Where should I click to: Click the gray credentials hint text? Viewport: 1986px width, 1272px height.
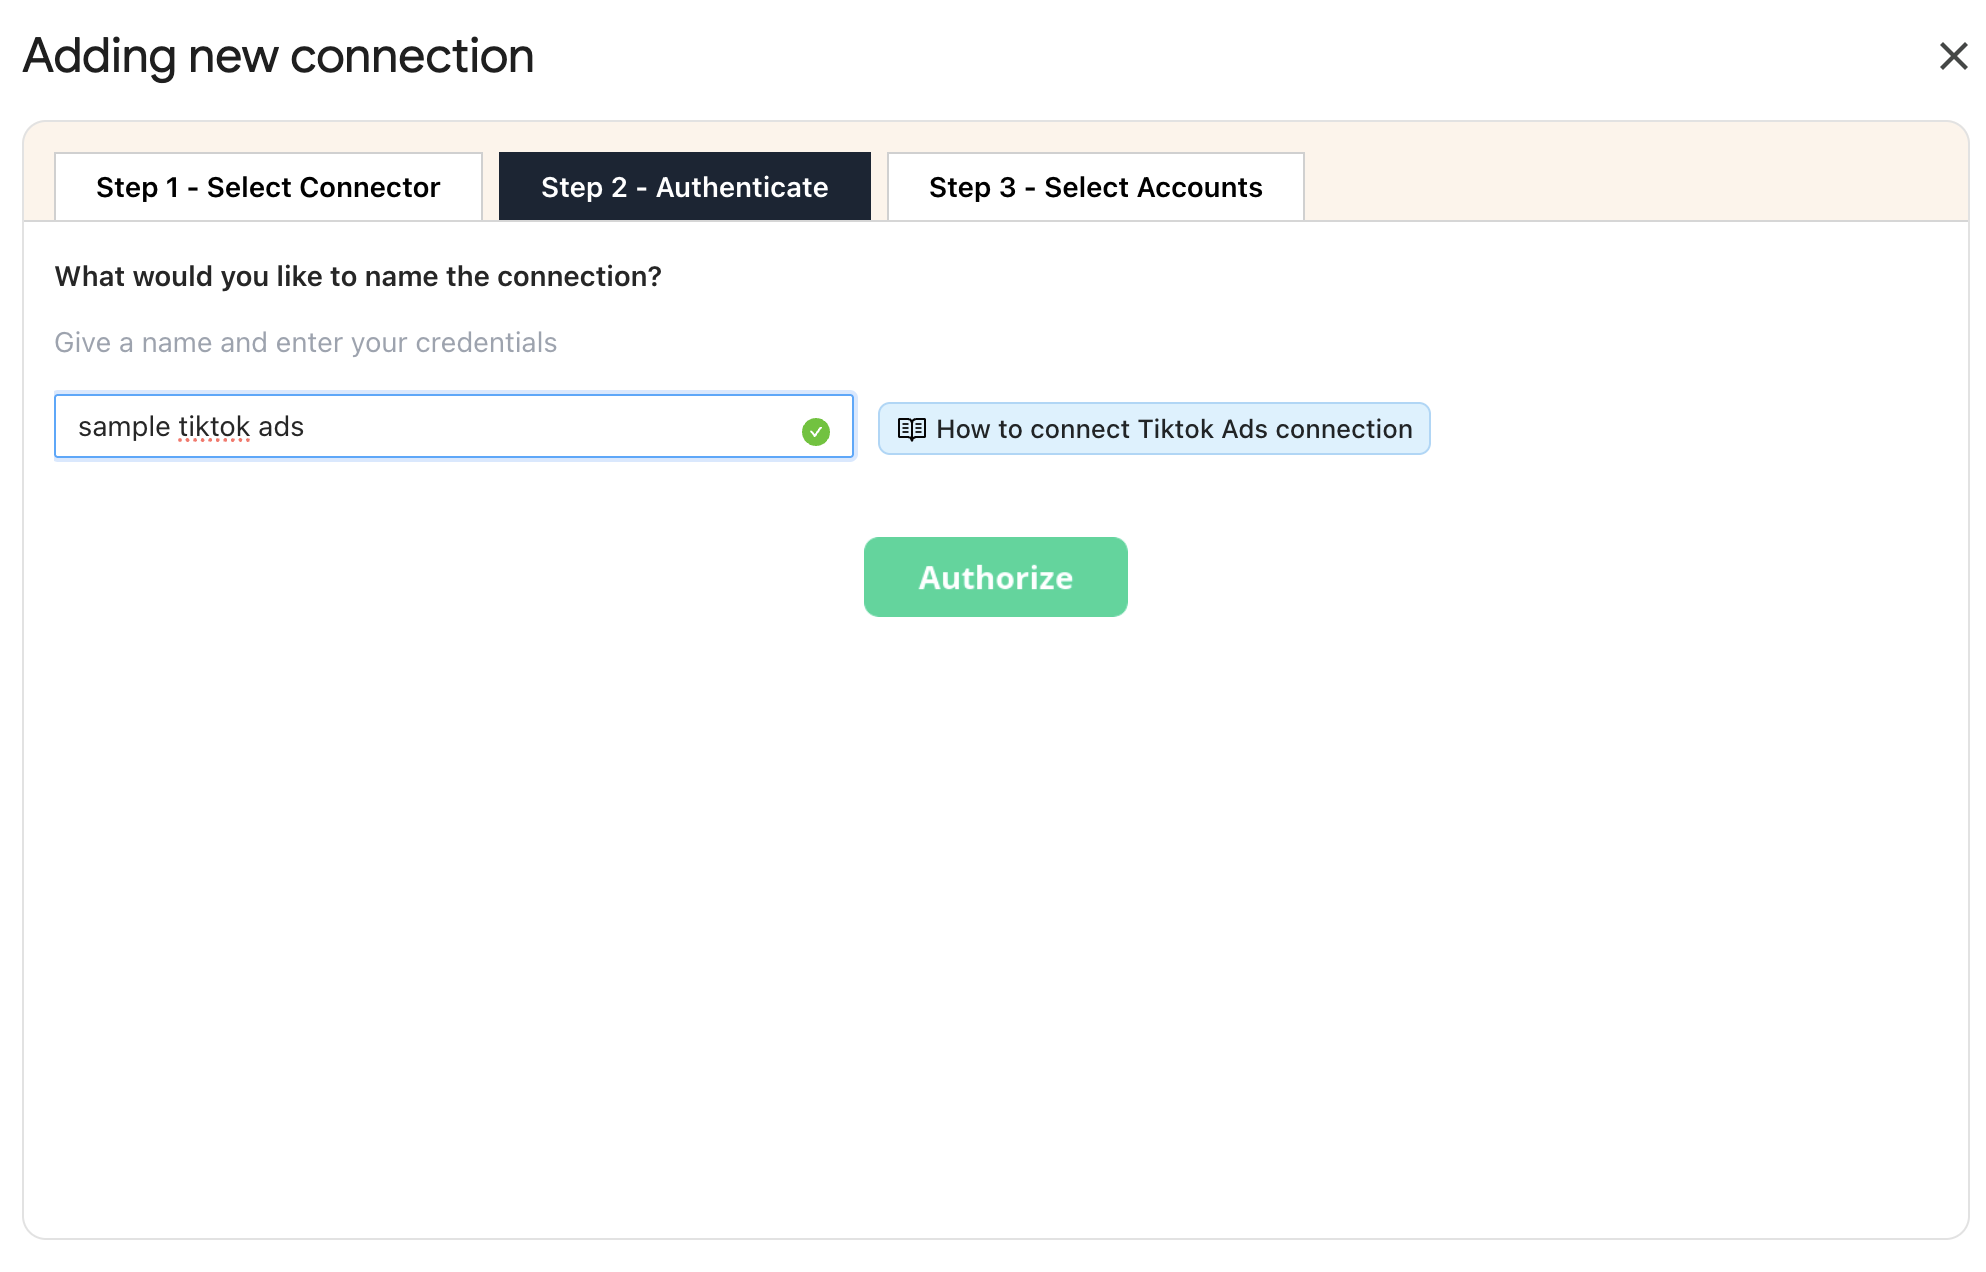[305, 343]
